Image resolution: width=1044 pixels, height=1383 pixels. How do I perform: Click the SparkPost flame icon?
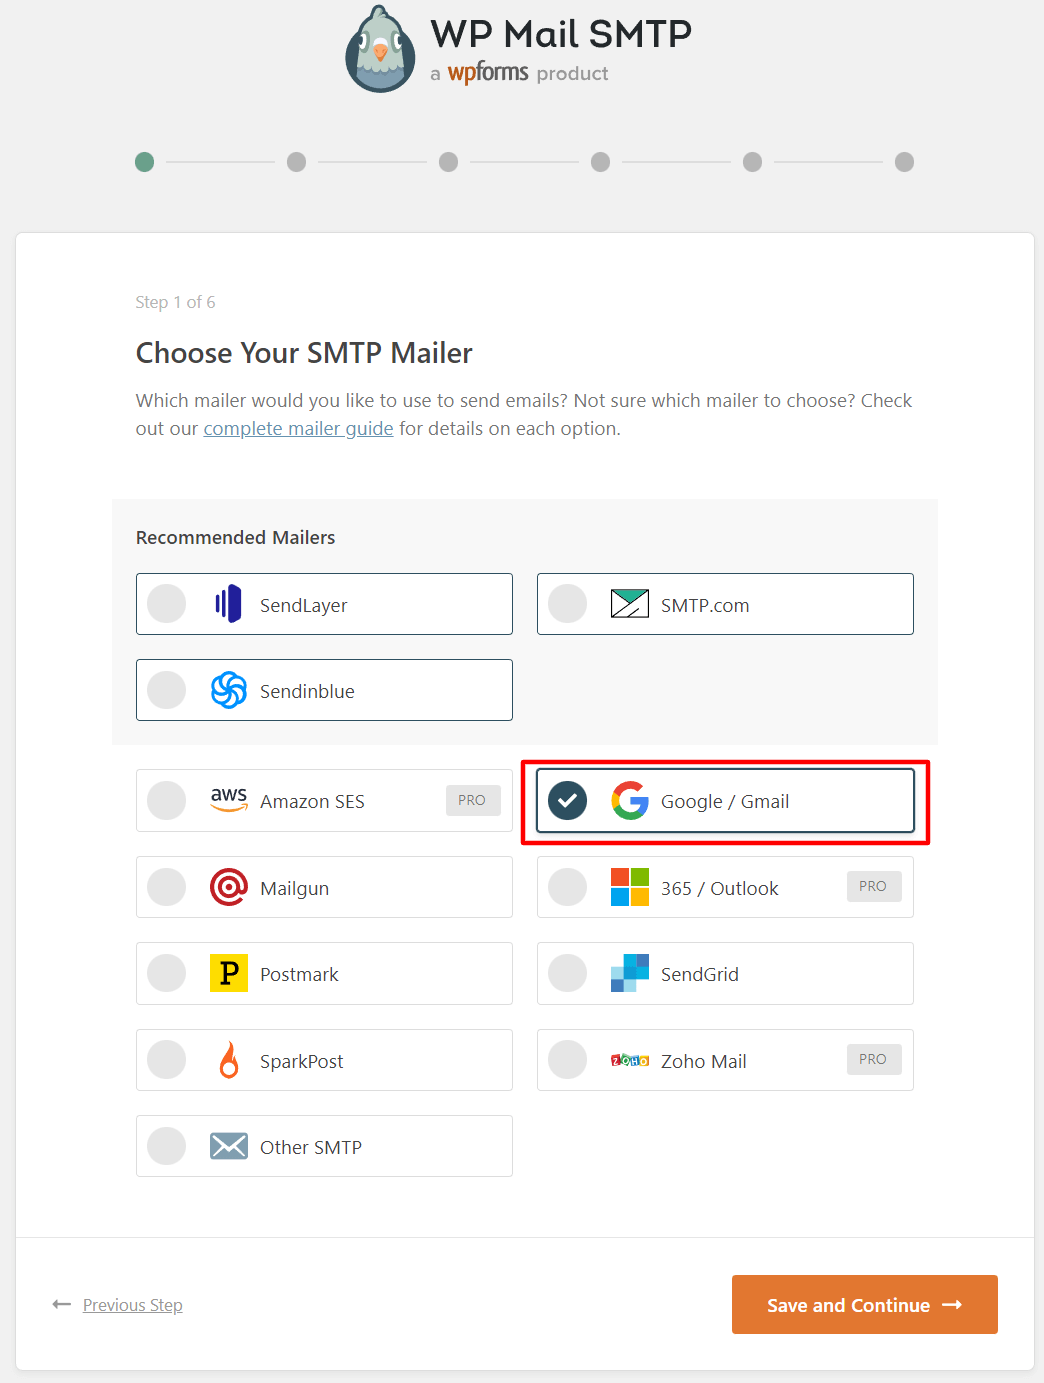coord(229,1060)
